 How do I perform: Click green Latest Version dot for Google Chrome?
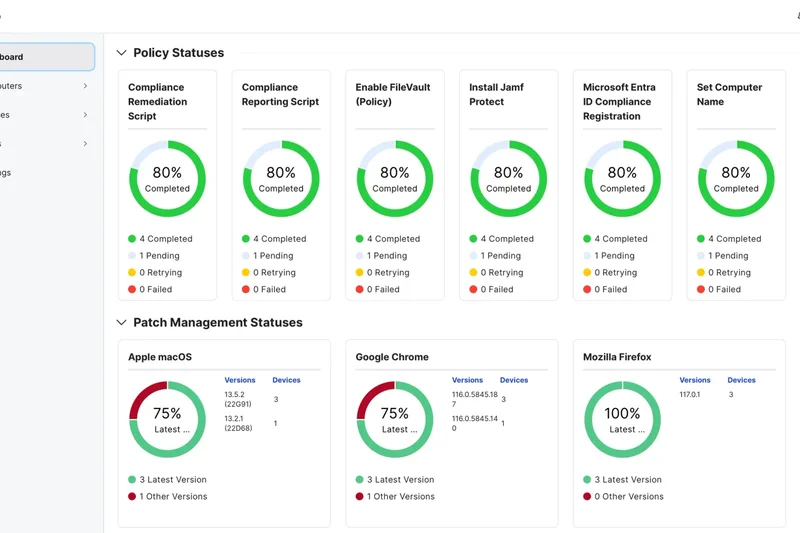(x=360, y=480)
